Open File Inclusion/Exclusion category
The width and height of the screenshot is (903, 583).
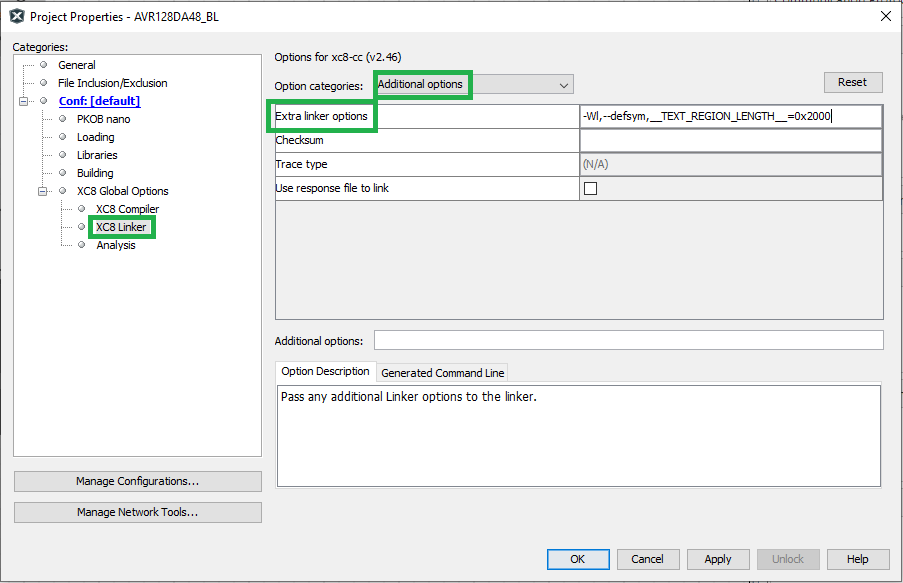tap(112, 83)
